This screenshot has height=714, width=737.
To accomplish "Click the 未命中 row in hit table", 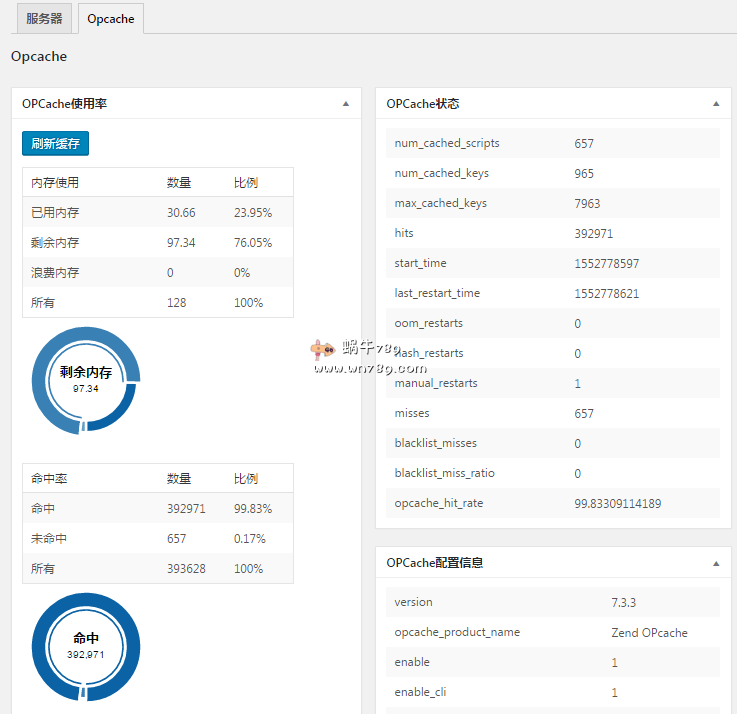I will pyautogui.click(x=157, y=539).
